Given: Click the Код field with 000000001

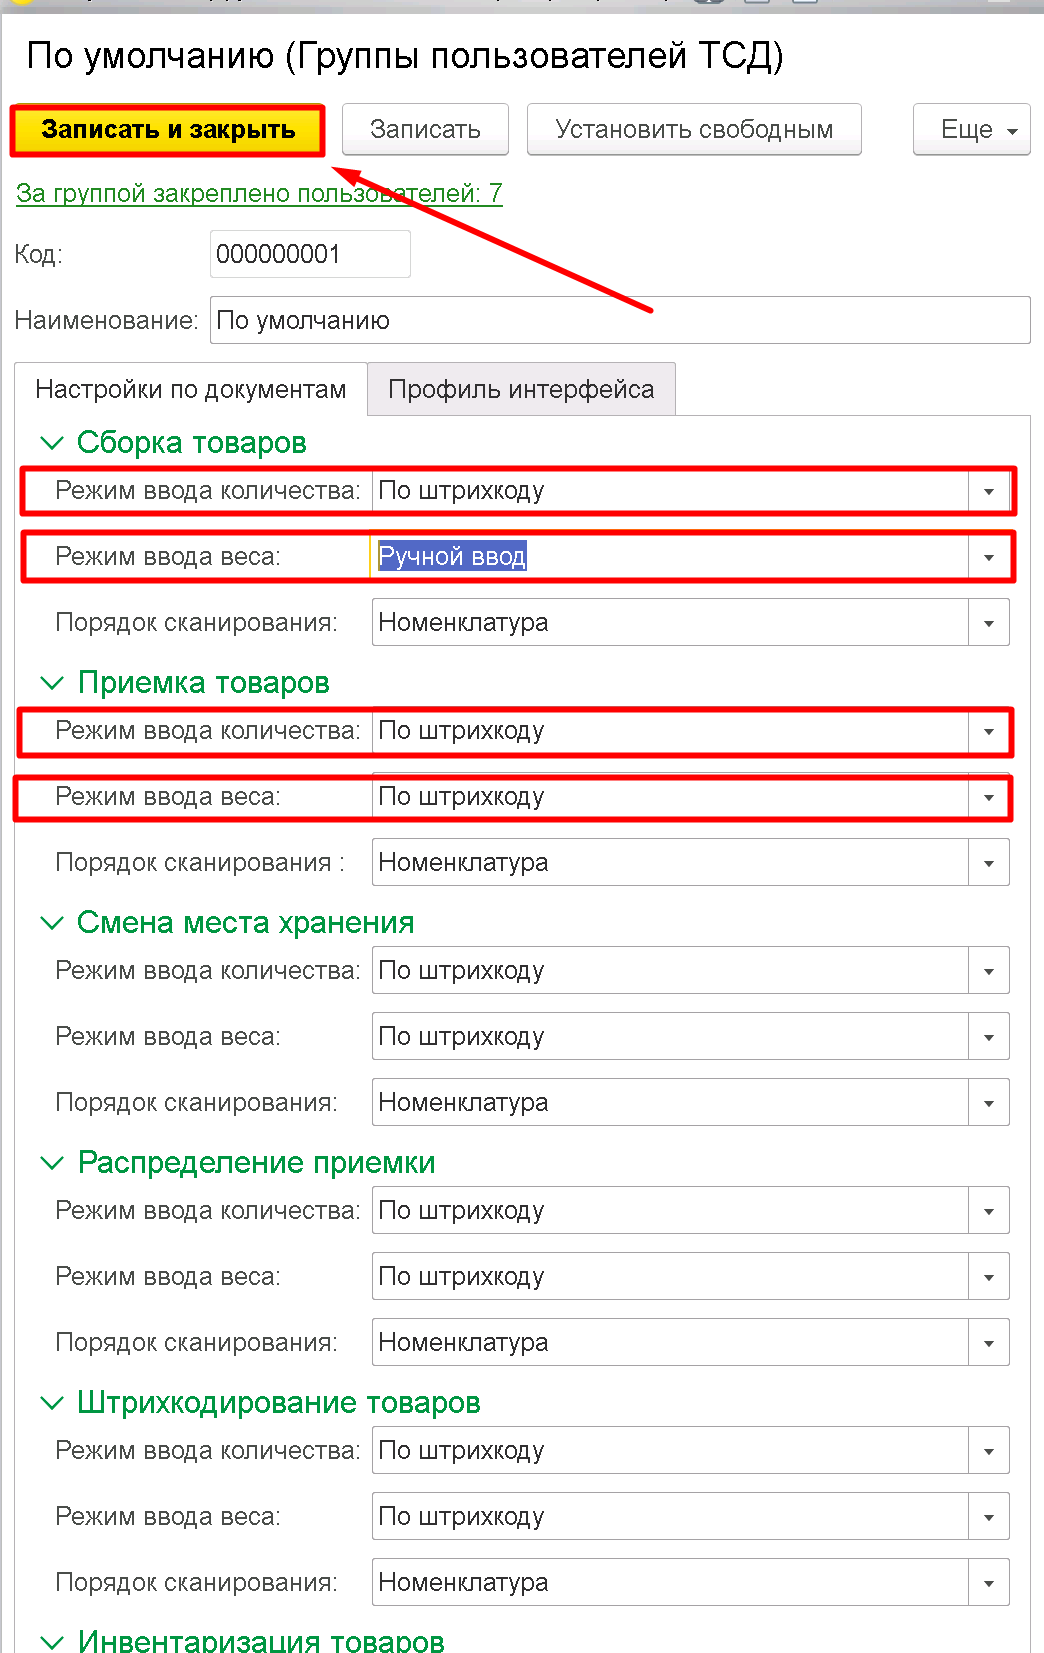Looking at the screenshot, I should click(310, 254).
